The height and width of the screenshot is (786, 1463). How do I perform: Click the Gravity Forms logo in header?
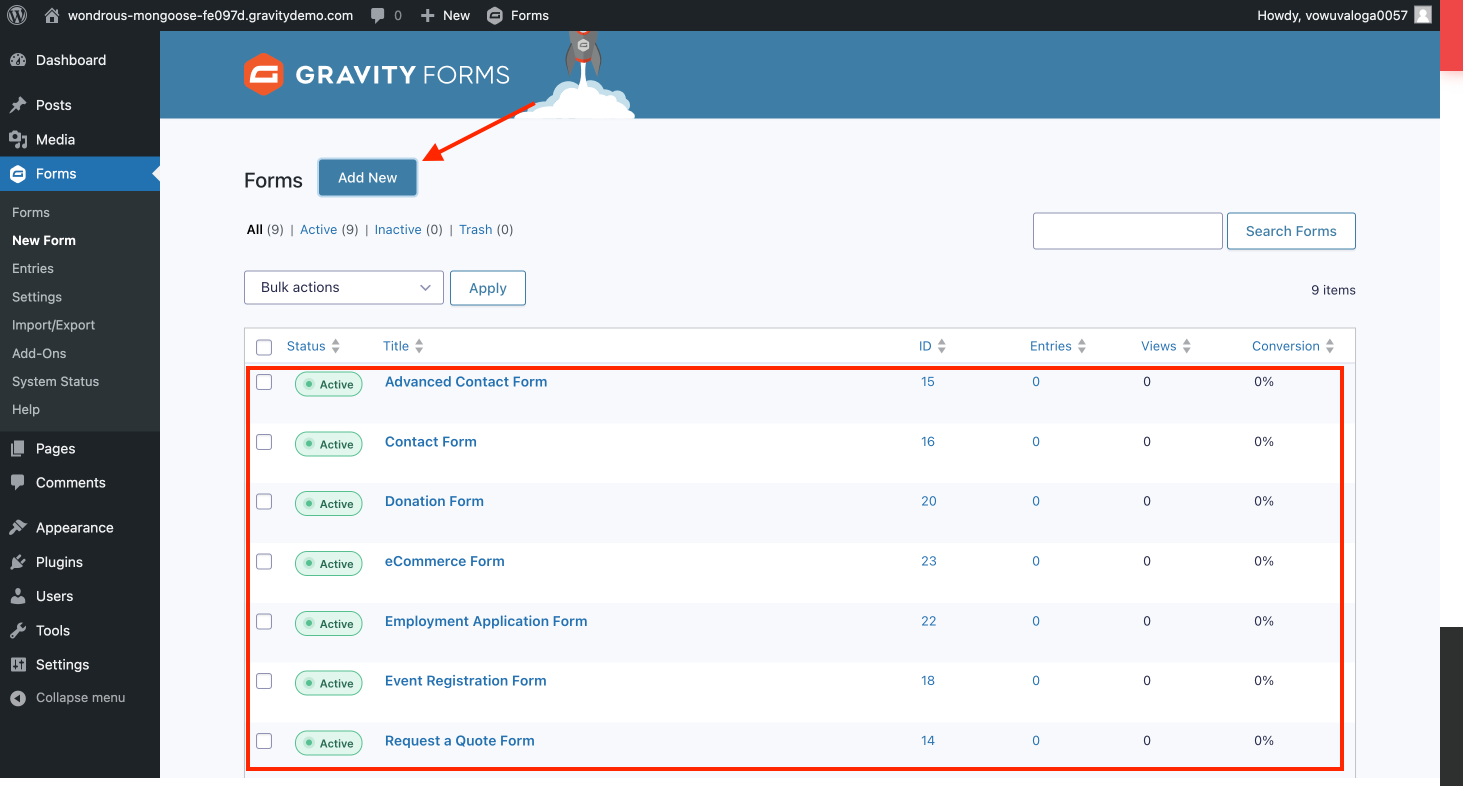(x=377, y=75)
